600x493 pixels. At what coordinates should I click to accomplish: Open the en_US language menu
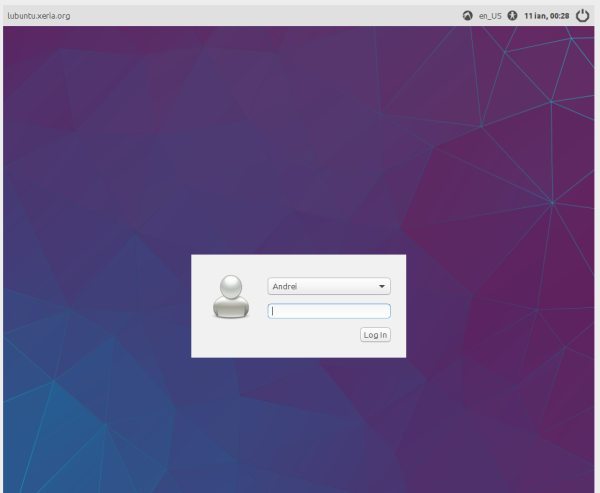click(x=490, y=16)
